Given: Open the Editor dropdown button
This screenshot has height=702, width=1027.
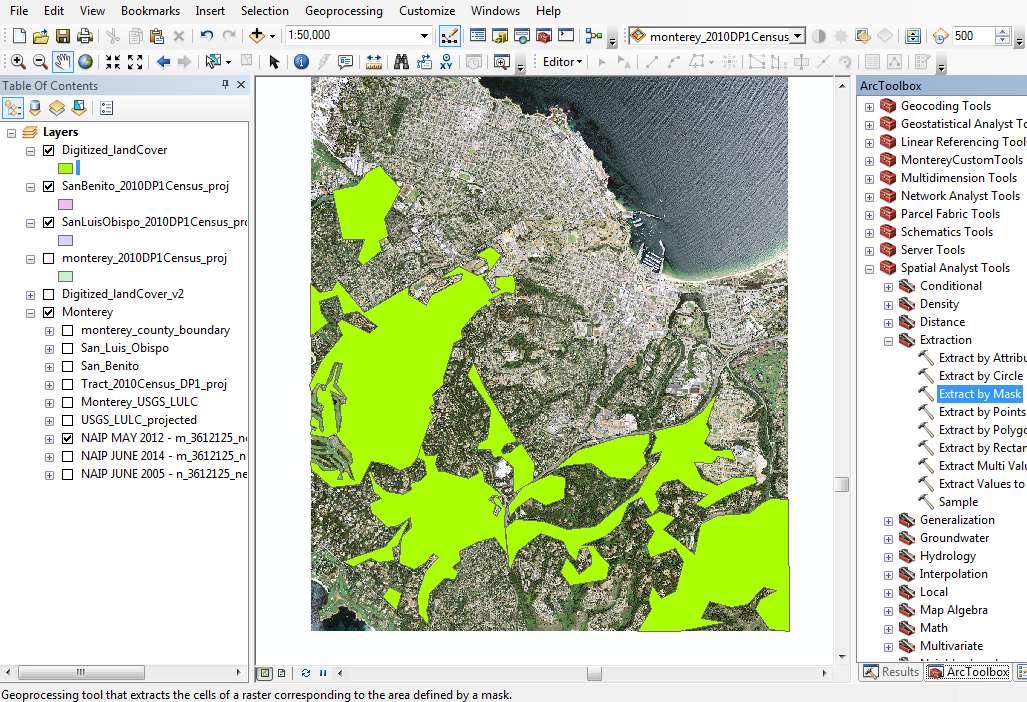Looking at the screenshot, I should (563, 61).
